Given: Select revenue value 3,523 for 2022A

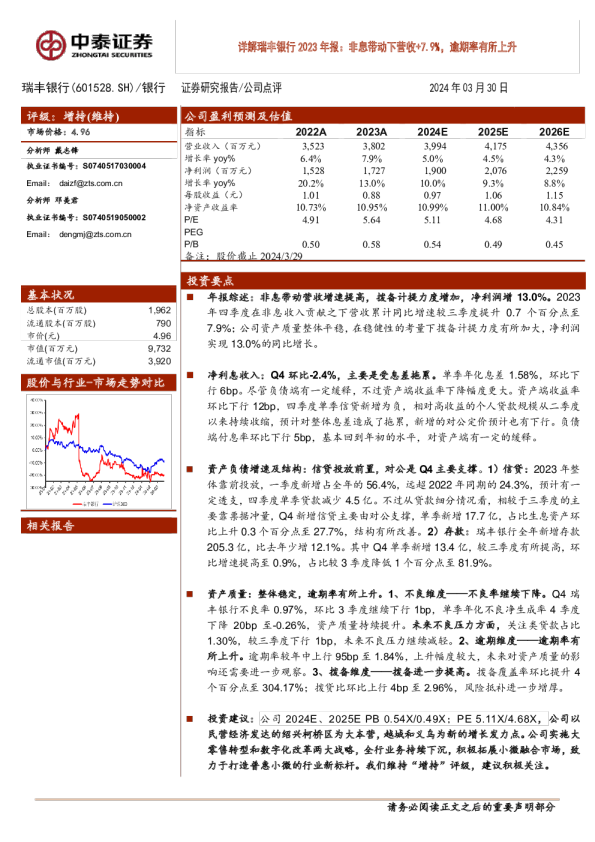Looking at the screenshot, I should tap(313, 146).
